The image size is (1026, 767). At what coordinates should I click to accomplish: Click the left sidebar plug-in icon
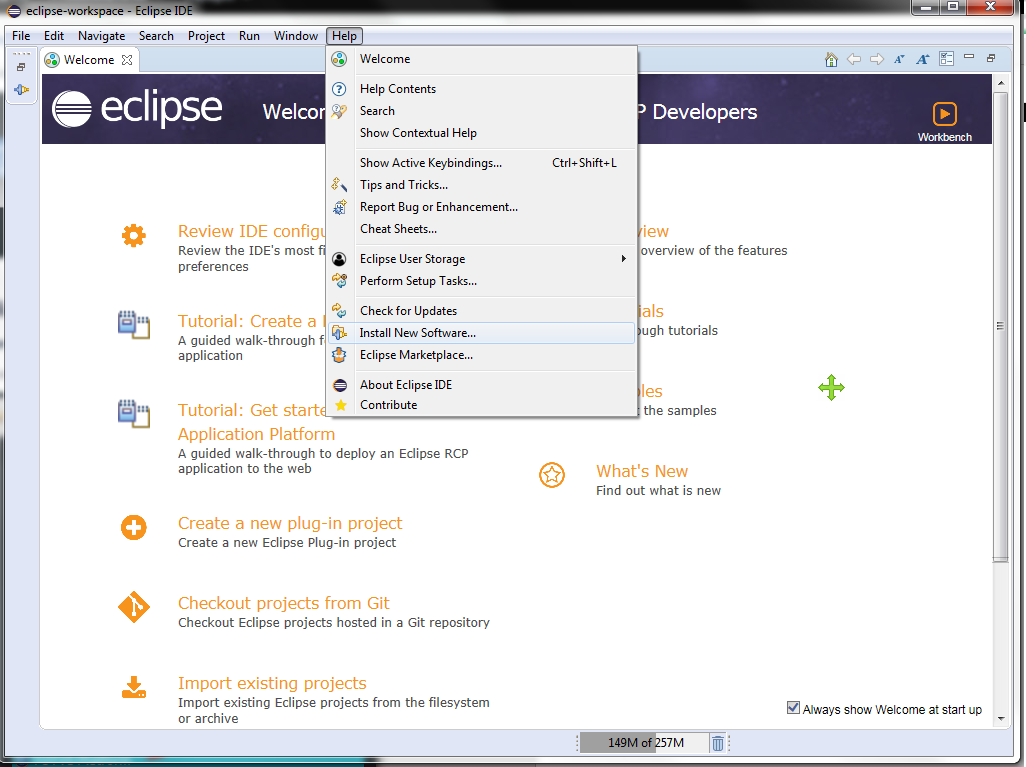pyautogui.click(x=21, y=90)
